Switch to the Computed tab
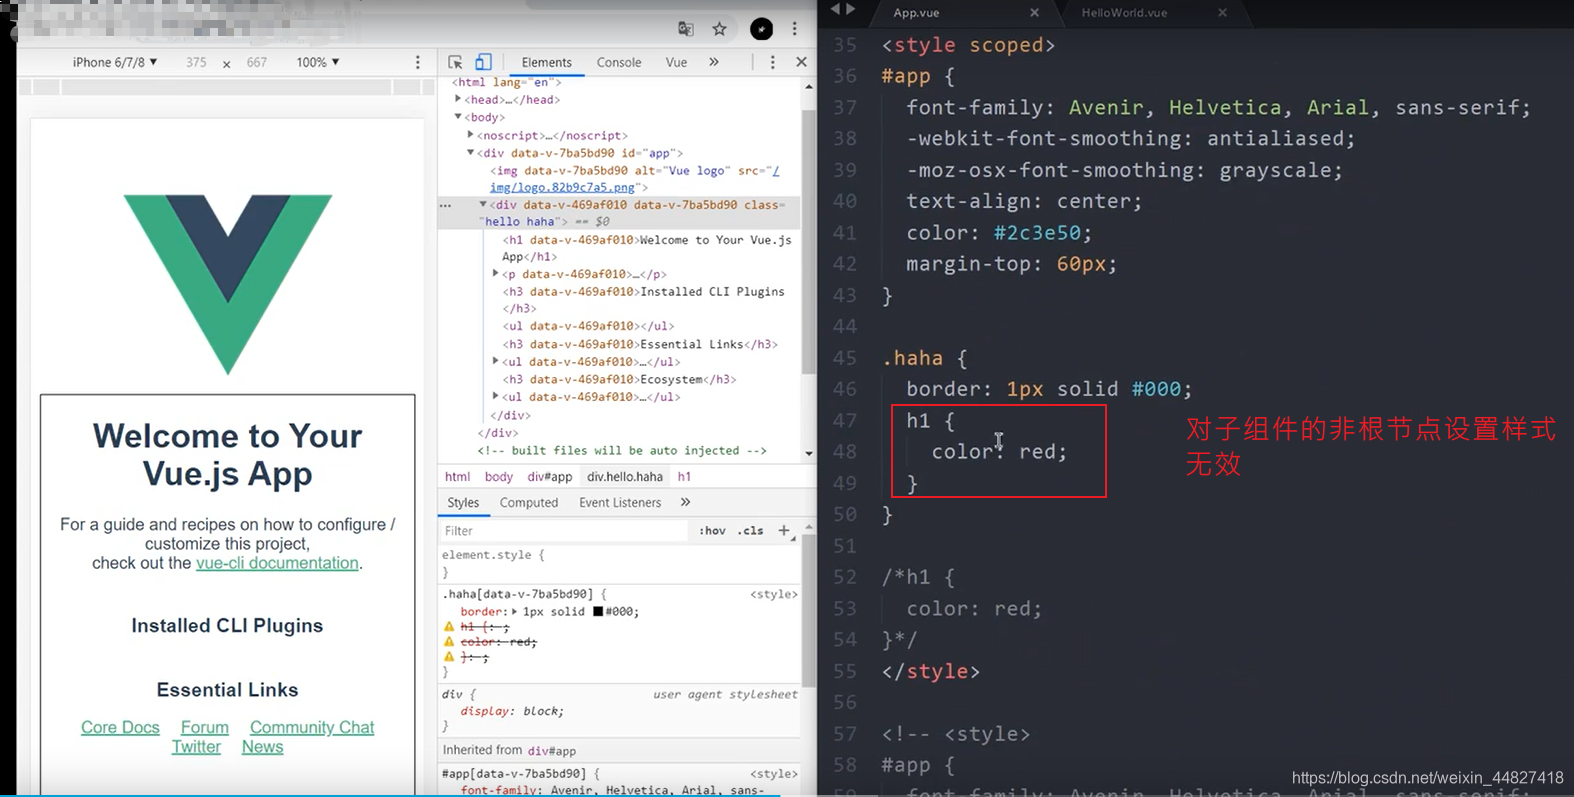Viewport: 1574px width, 797px height. (529, 503)
